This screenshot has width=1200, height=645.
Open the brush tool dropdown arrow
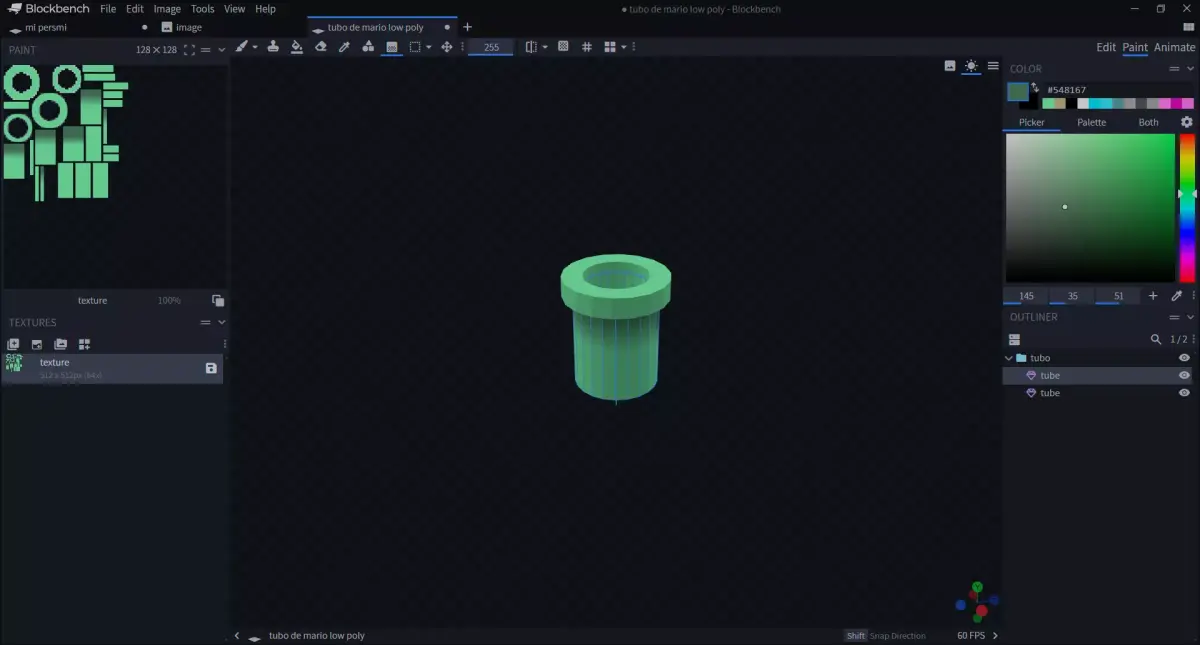pos(253,46)
